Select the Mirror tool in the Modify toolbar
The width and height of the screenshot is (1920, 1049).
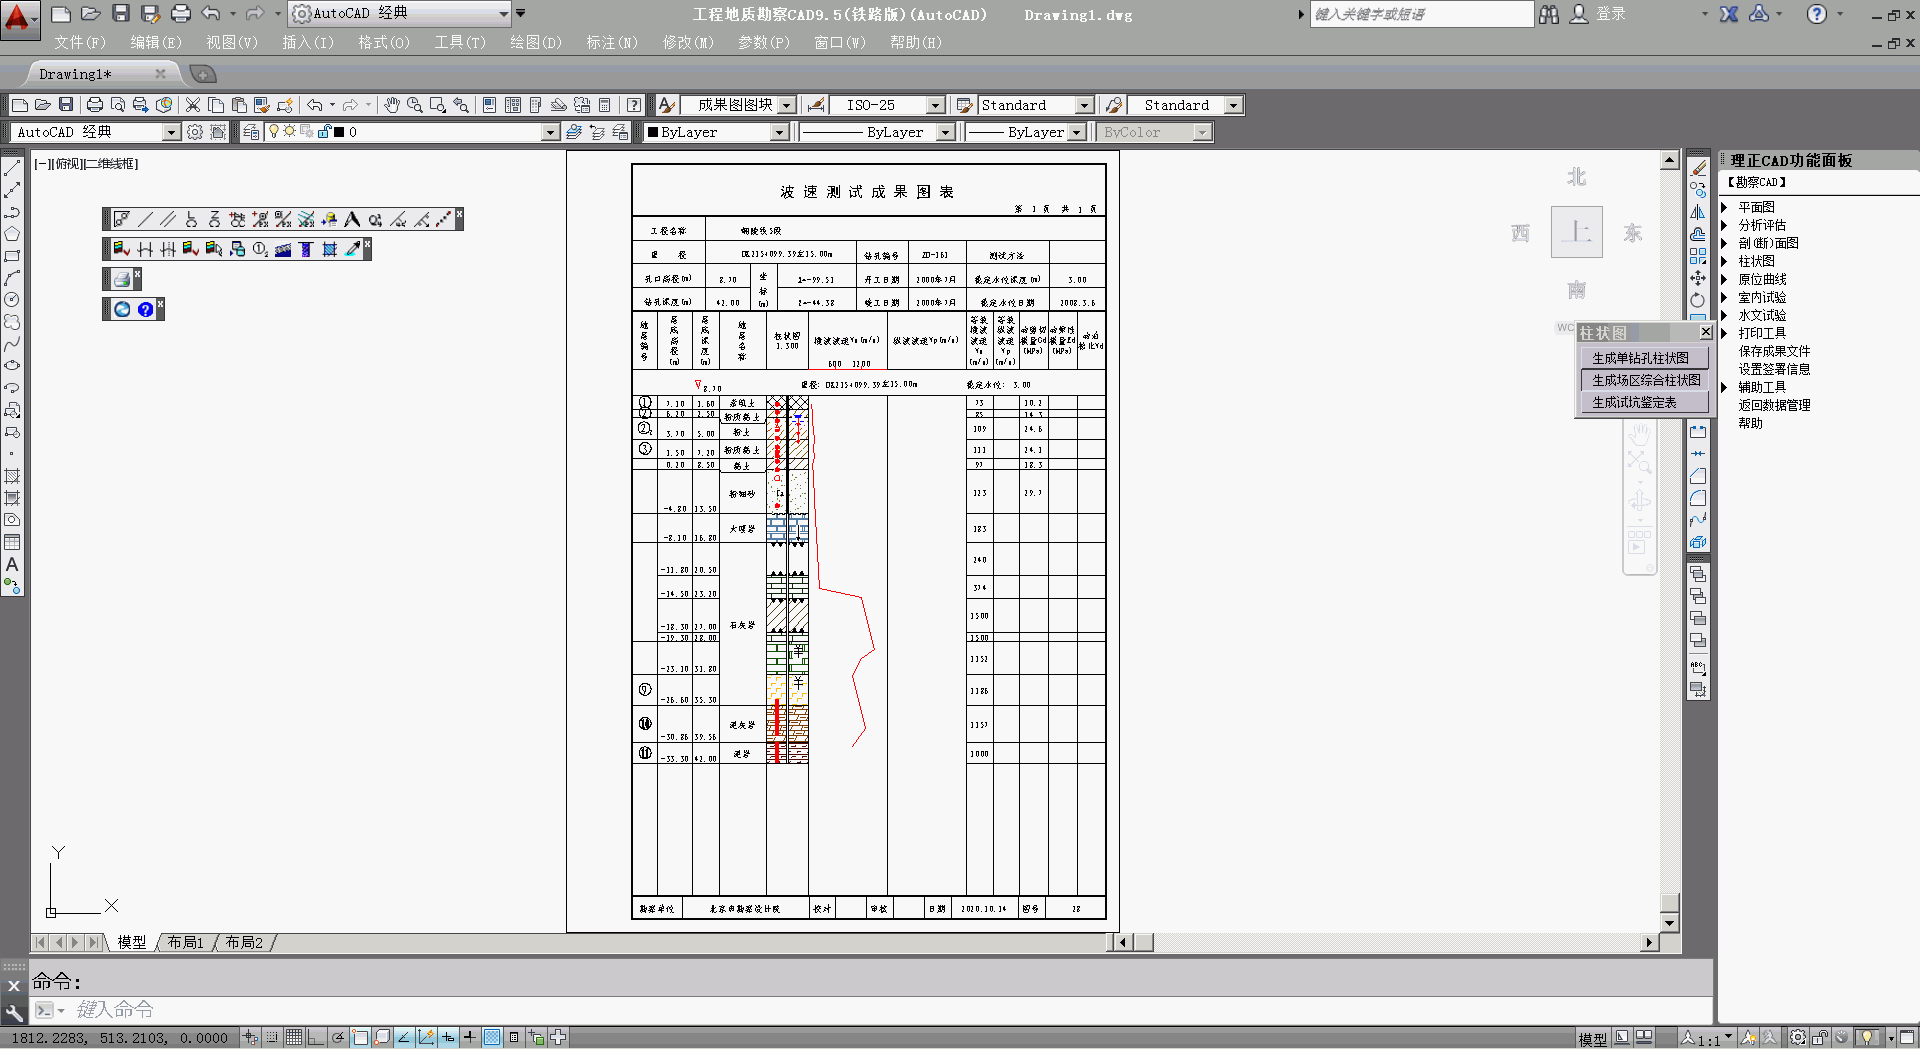point(1698,212)
